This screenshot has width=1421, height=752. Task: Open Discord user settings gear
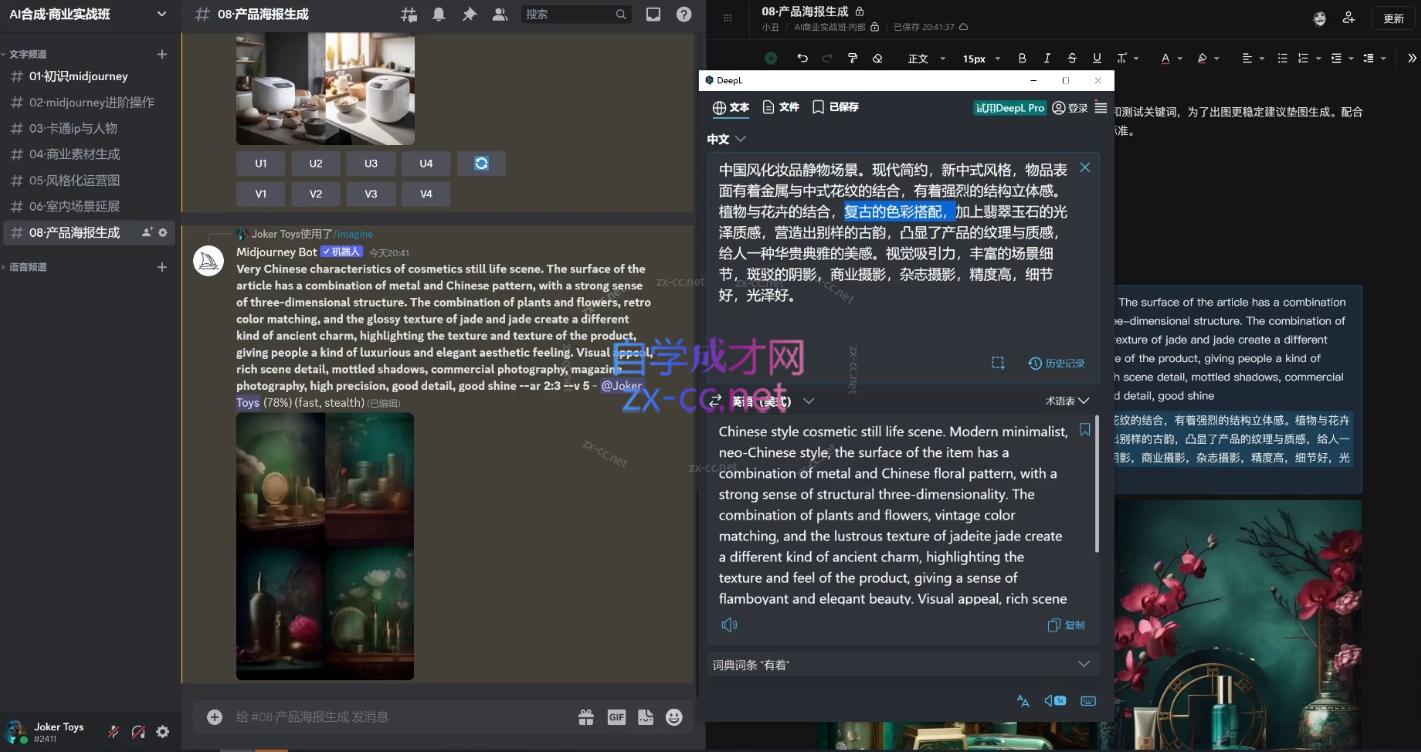tap(163, 732)
